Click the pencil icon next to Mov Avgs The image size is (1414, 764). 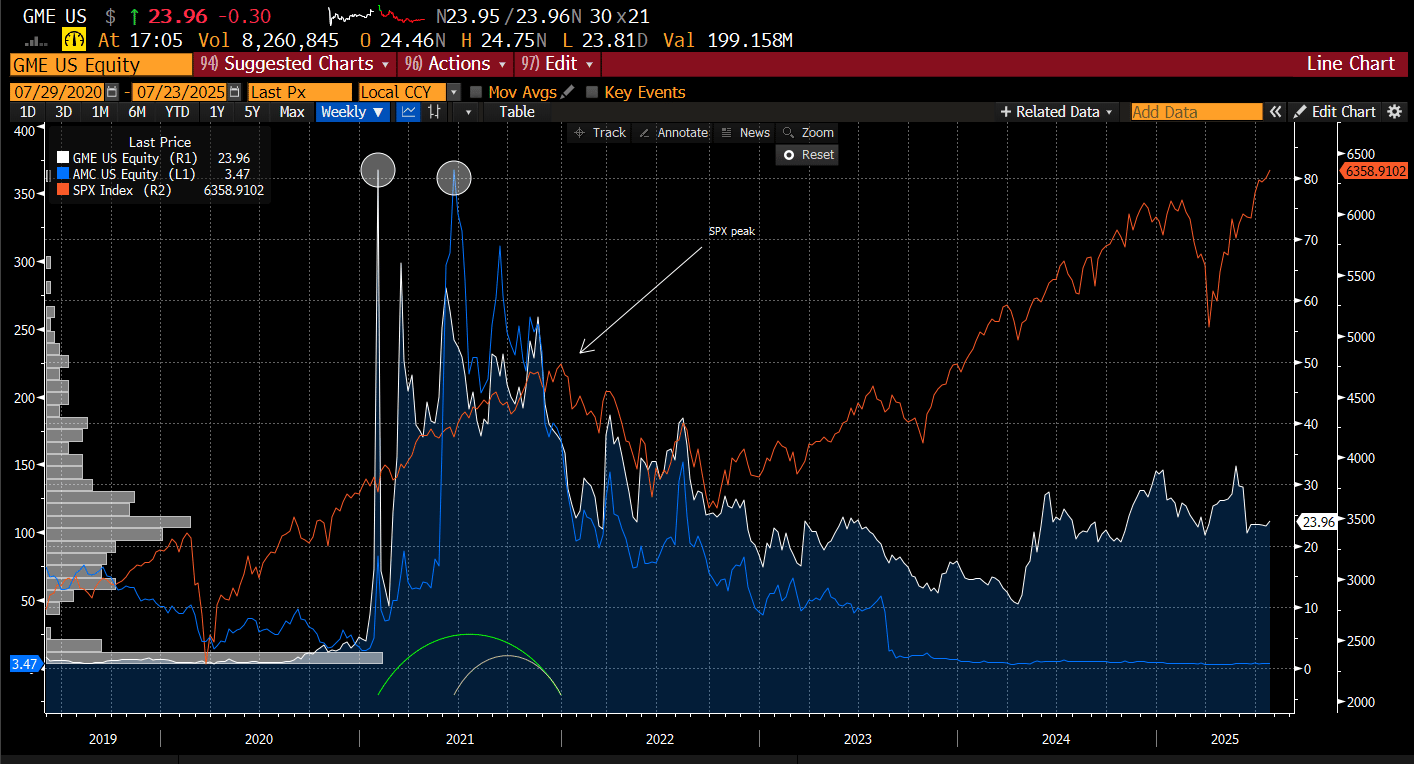(567, 92)
